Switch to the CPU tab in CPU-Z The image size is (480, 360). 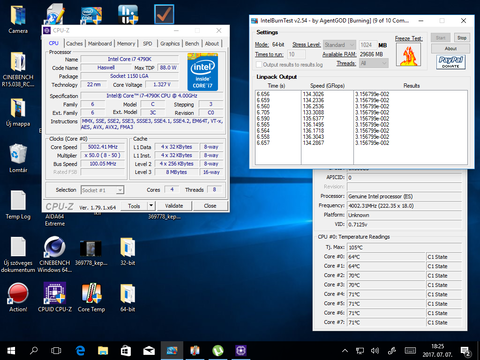tap(54, 43)
